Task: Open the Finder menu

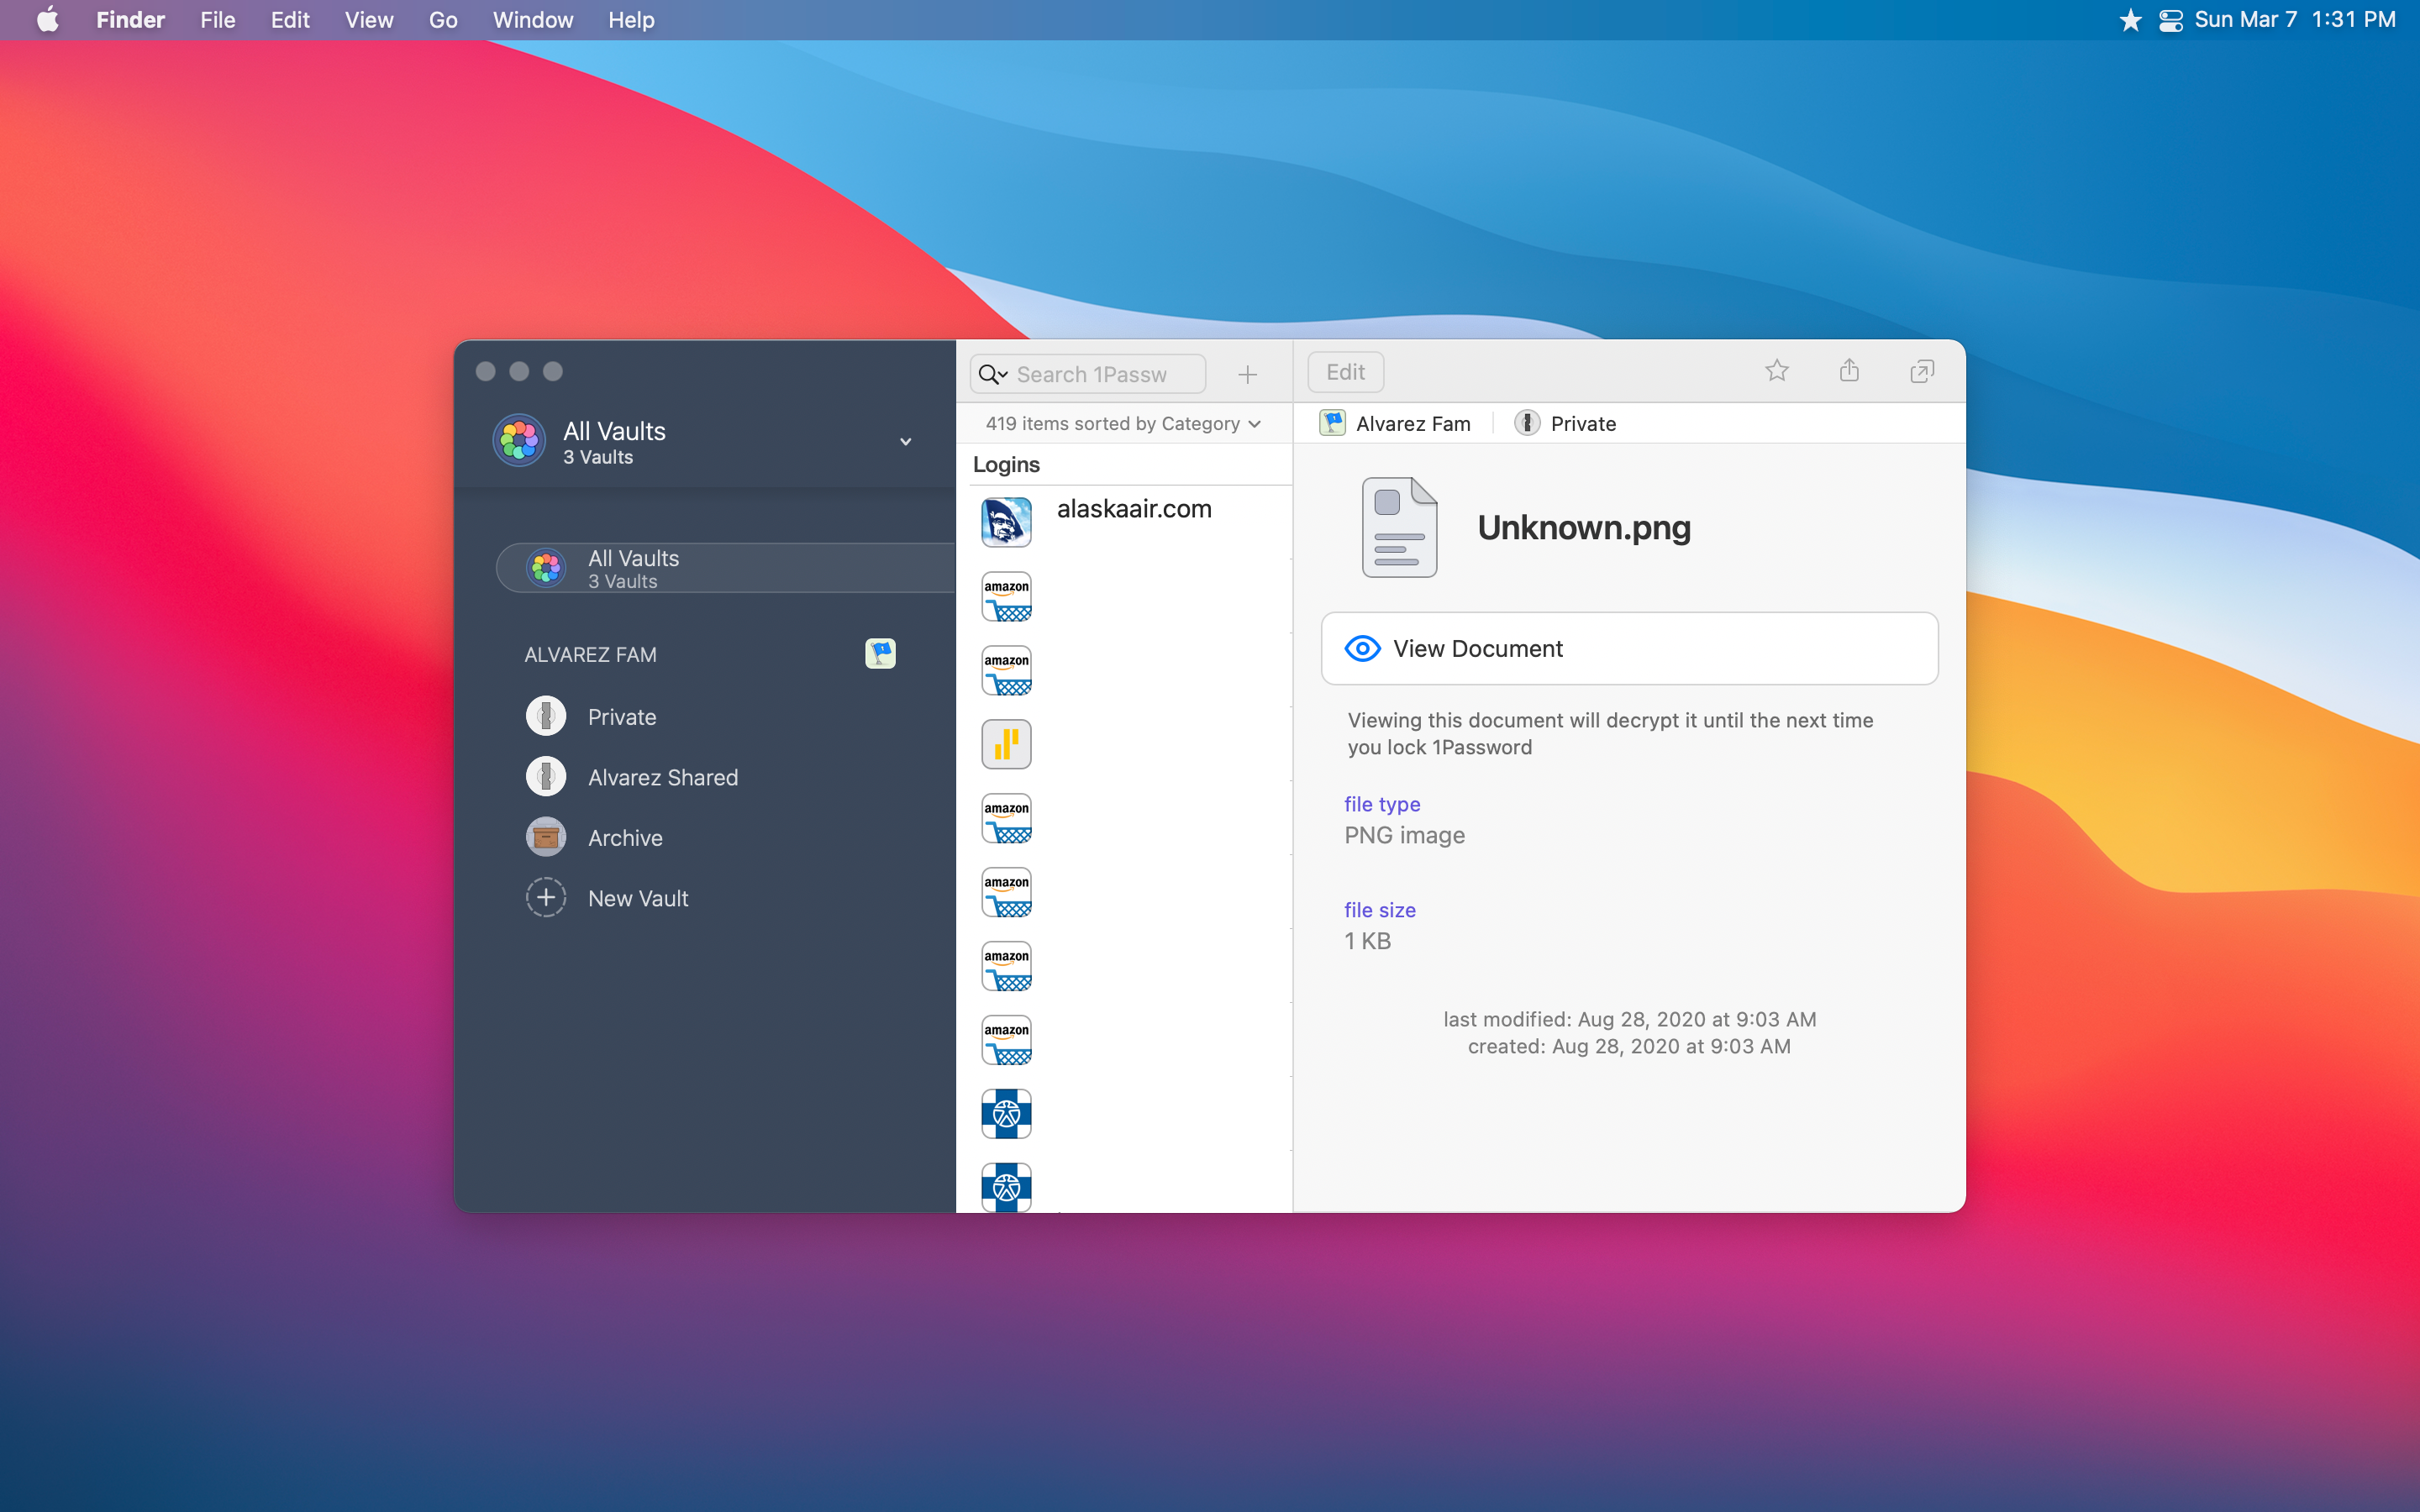Action: [130, 20]
